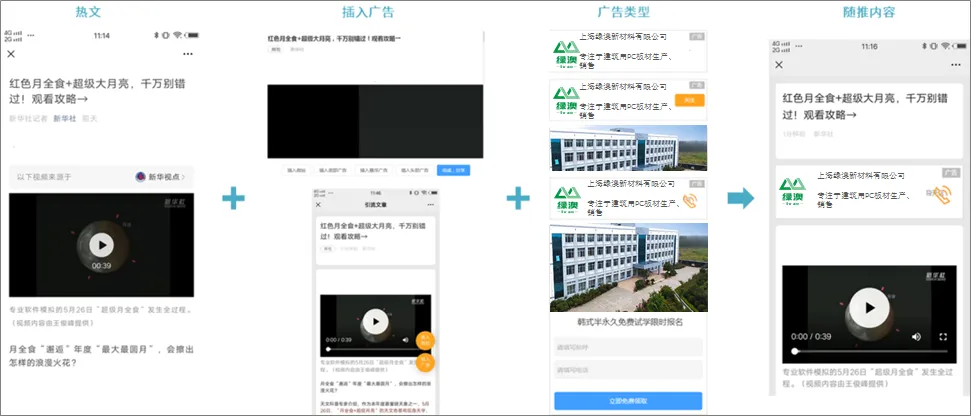
Task: Select the third insert-ad option below editor preview
Action: (x=377, y=171)
